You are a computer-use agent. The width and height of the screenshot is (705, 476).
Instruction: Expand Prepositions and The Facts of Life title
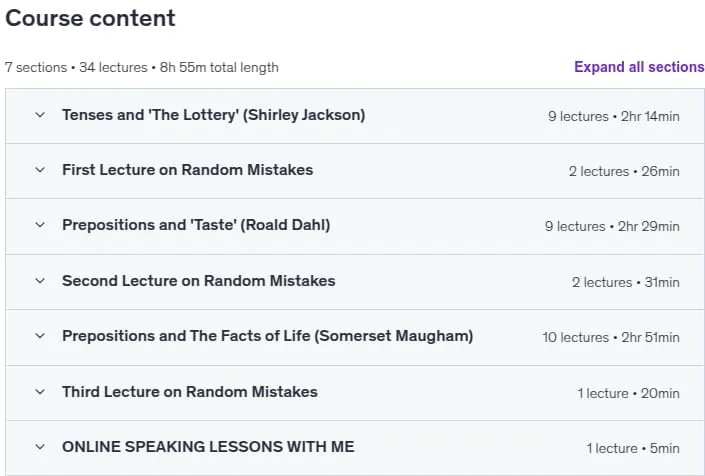[268, 336]
